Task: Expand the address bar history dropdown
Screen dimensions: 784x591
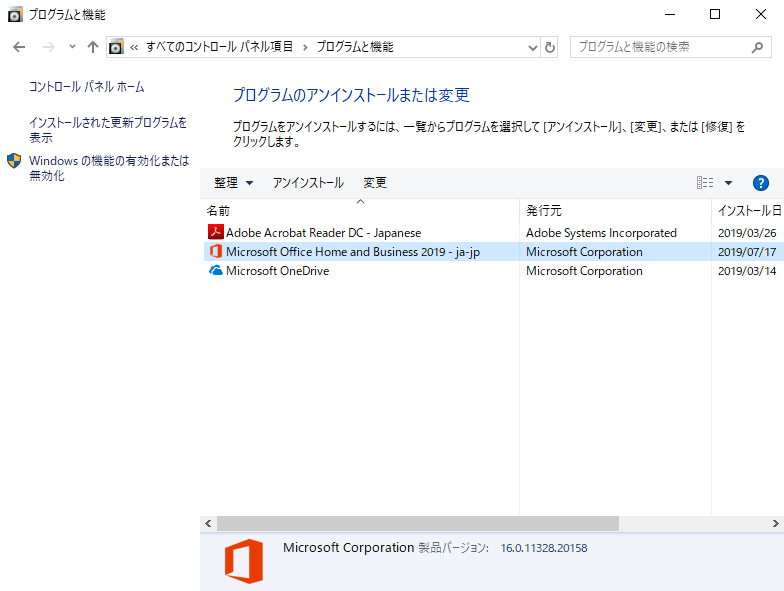Action: point(532,48)
